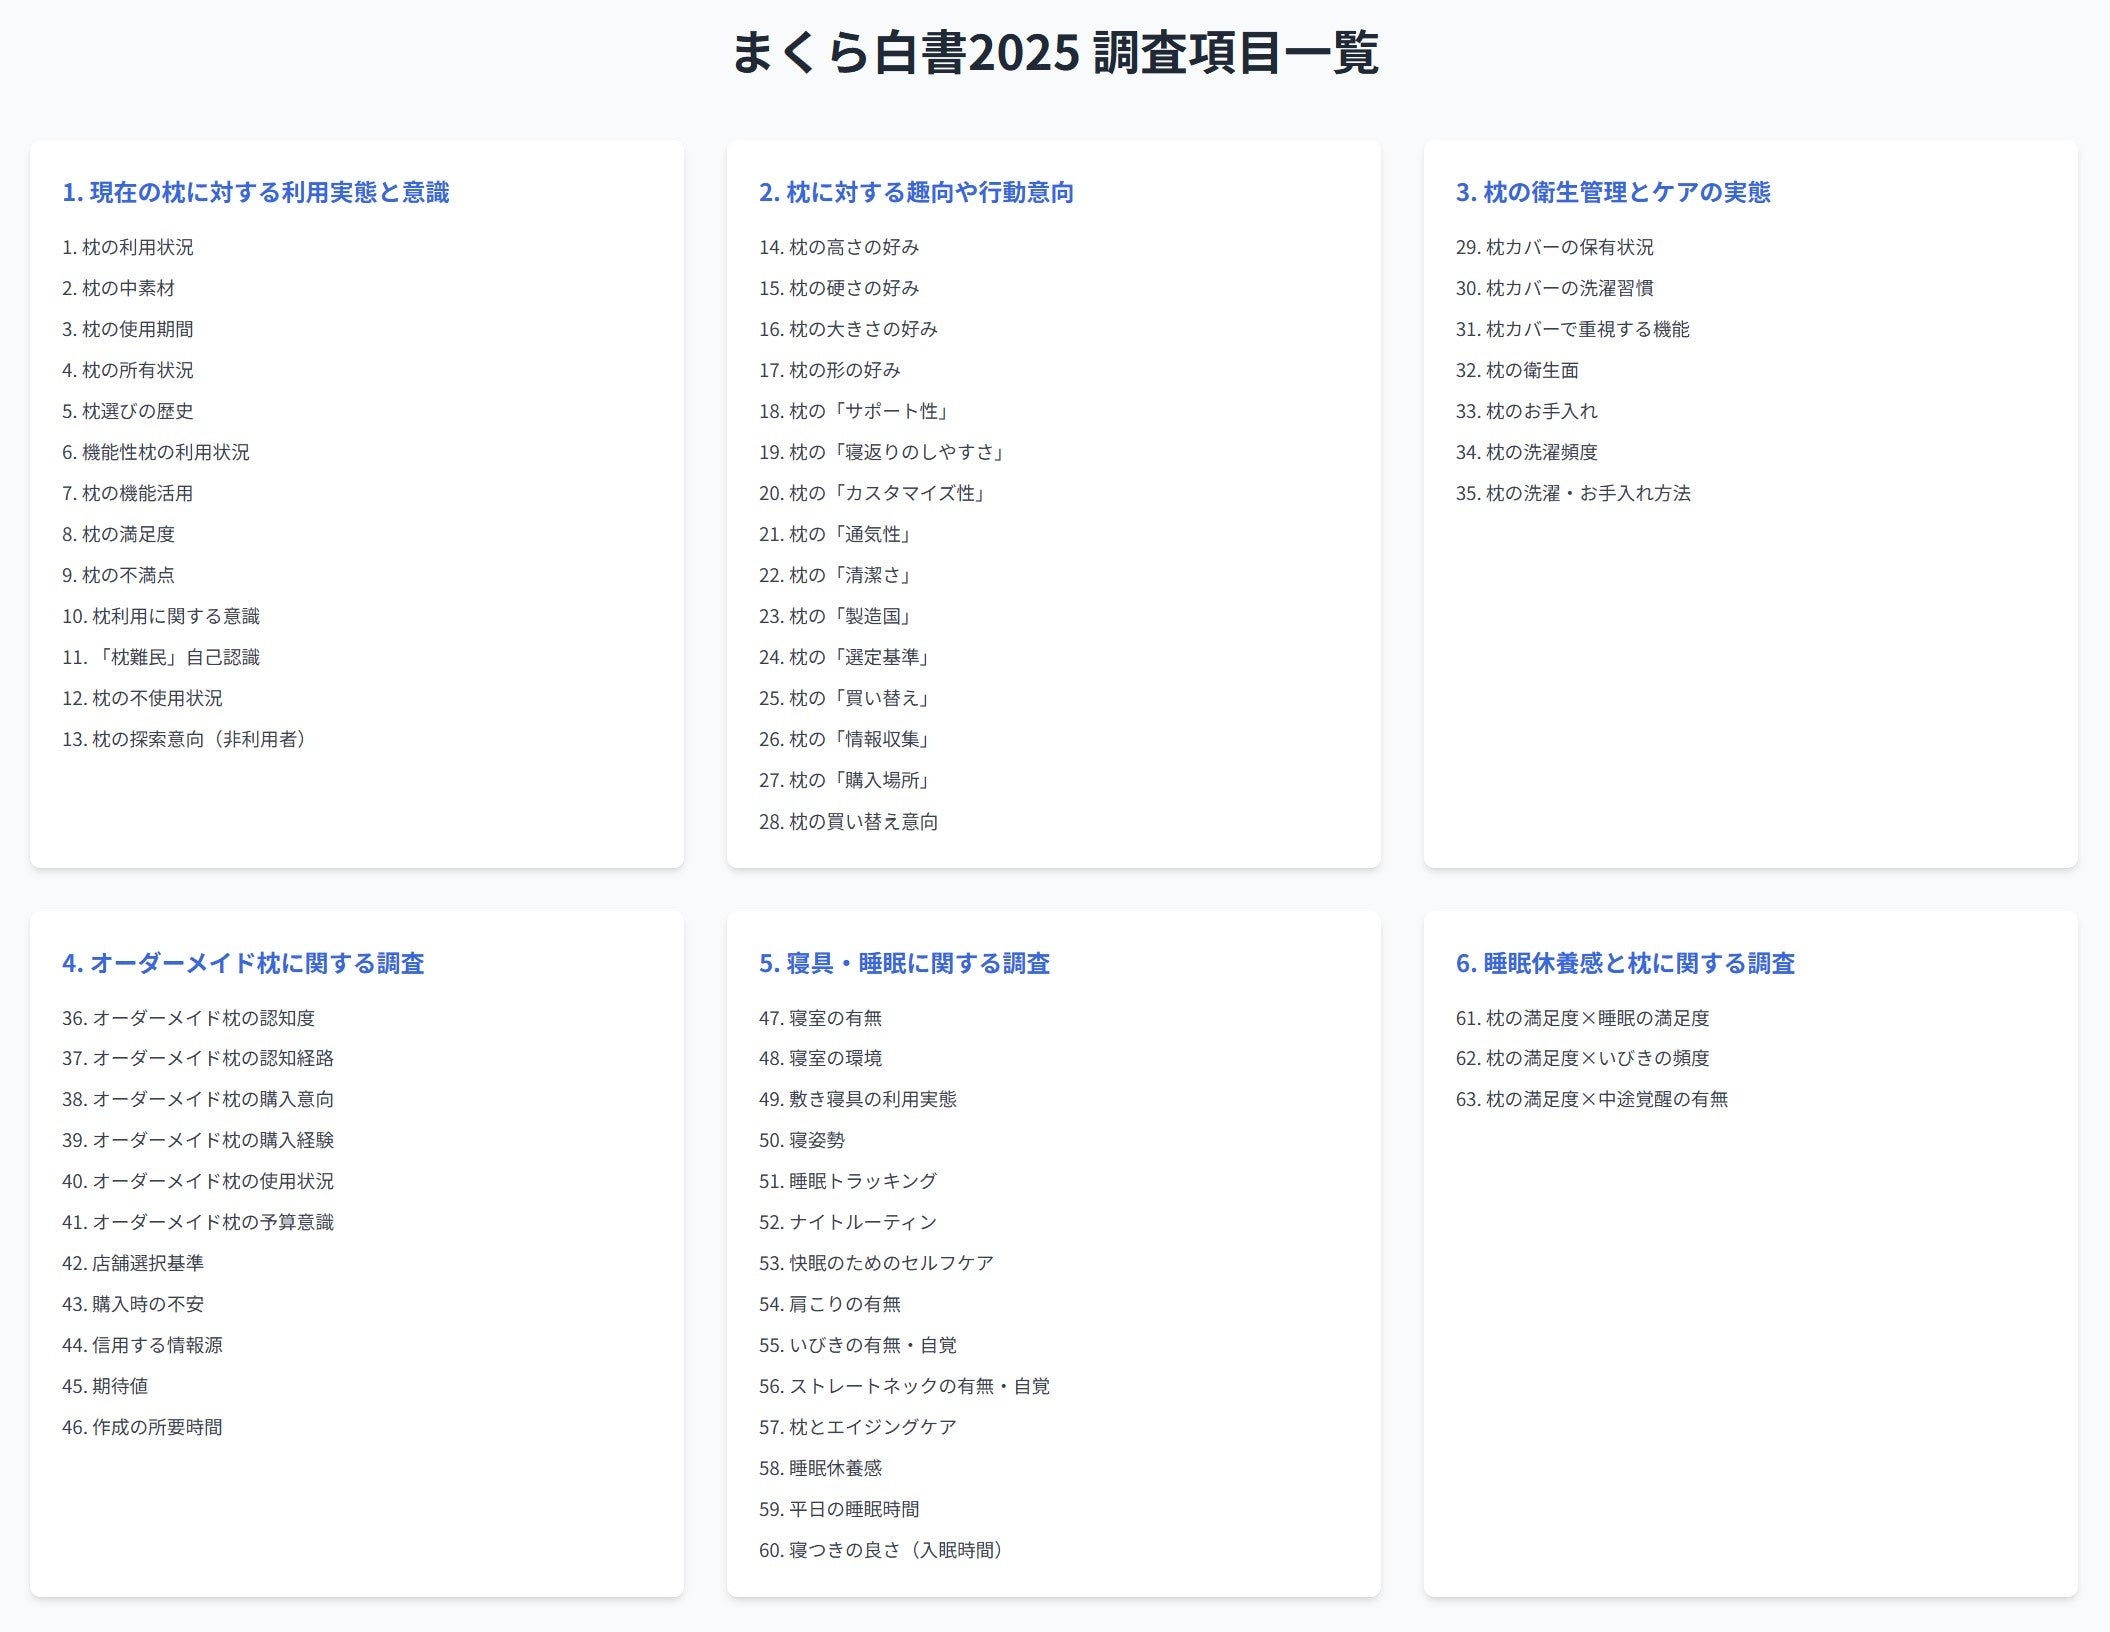
Task: Choose item 56. ストレートネックの有無・自覚
Action: [x=904, y=1386]
